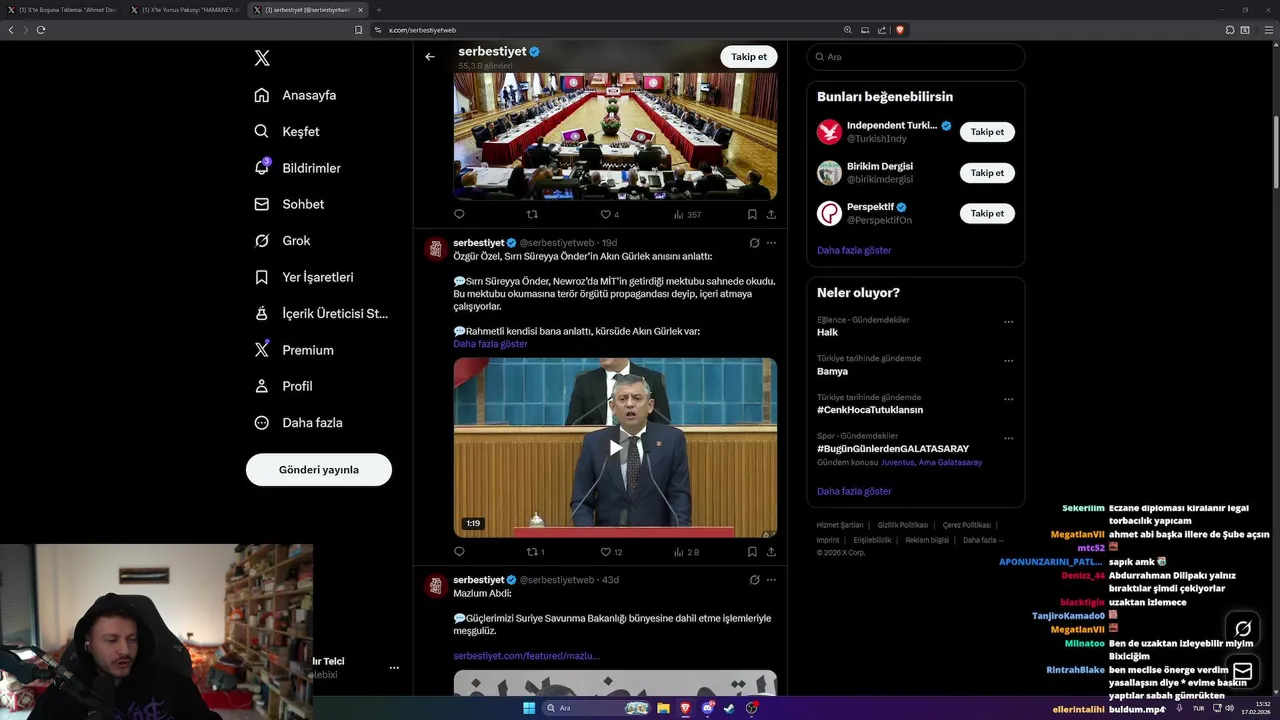Screen dimensions: 1280x720
Task: Click the Profil person icon
Action: (262, 386)
